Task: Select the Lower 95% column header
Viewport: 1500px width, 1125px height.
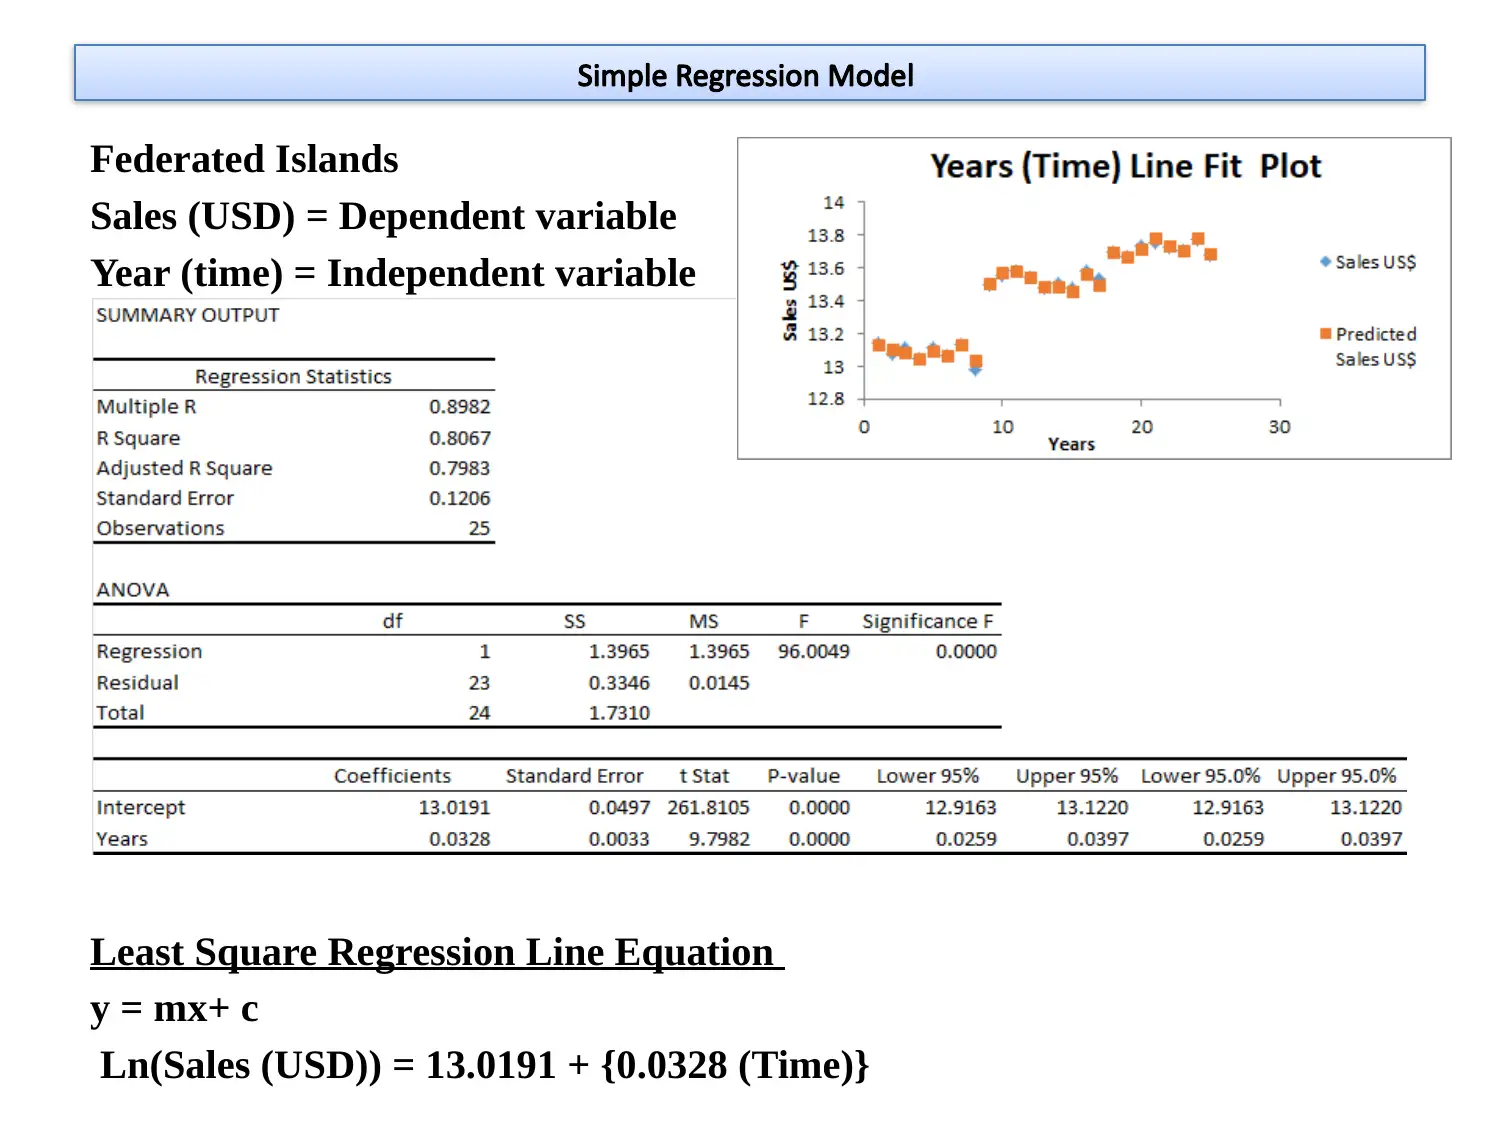Action: [x=928, y=776]
